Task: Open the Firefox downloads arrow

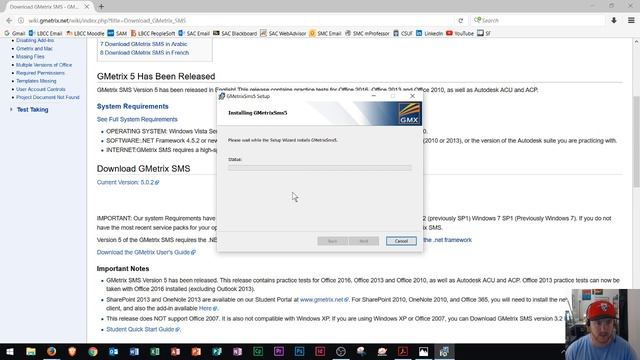Action: tap(614, 20)
